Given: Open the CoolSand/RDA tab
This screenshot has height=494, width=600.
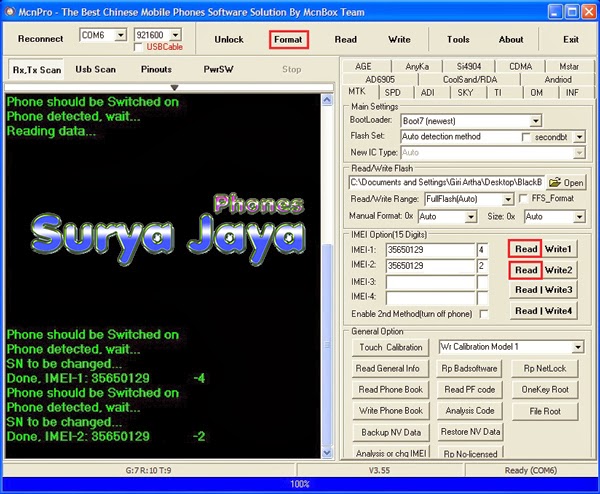Looking at the screenshot, I should [x=470, y=80].
